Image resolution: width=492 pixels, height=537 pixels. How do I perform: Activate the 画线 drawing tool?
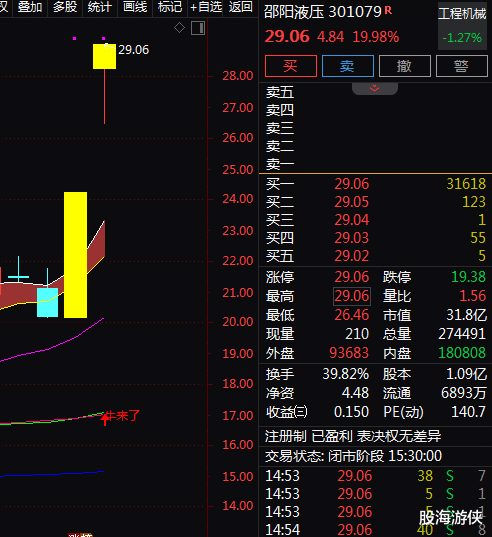tap(135, 7)
